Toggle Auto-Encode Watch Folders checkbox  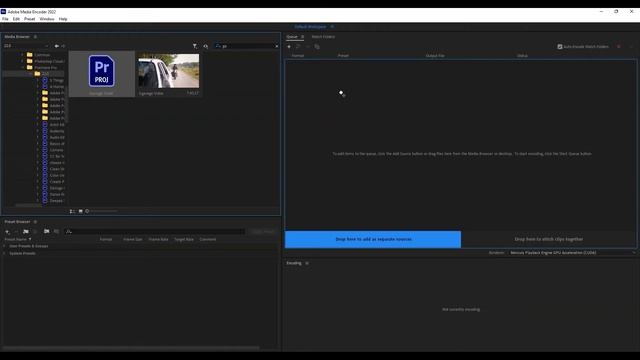pyautogui.click(x=560, y=47)
